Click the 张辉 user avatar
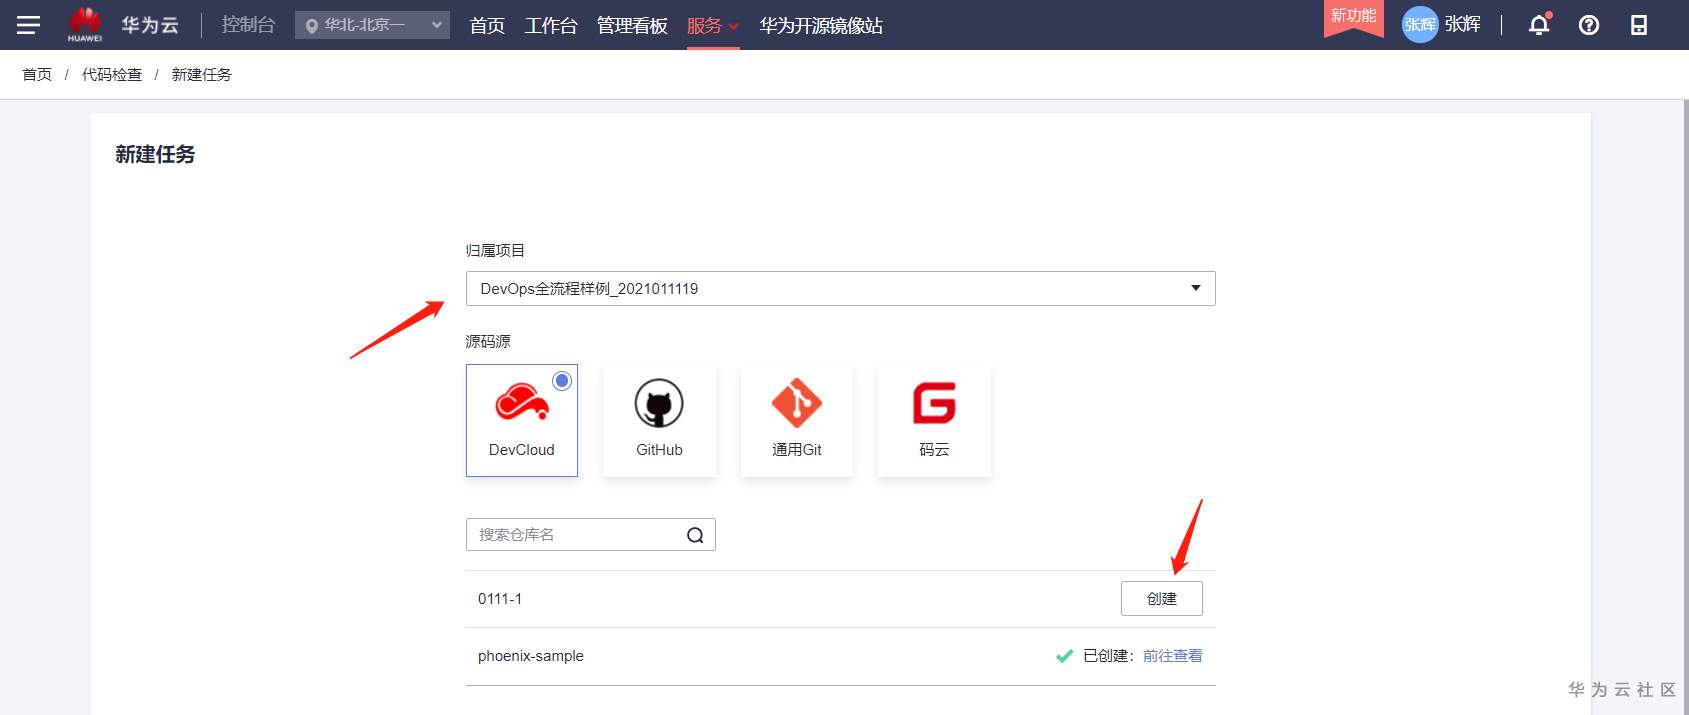 (x=1420, y=25)
